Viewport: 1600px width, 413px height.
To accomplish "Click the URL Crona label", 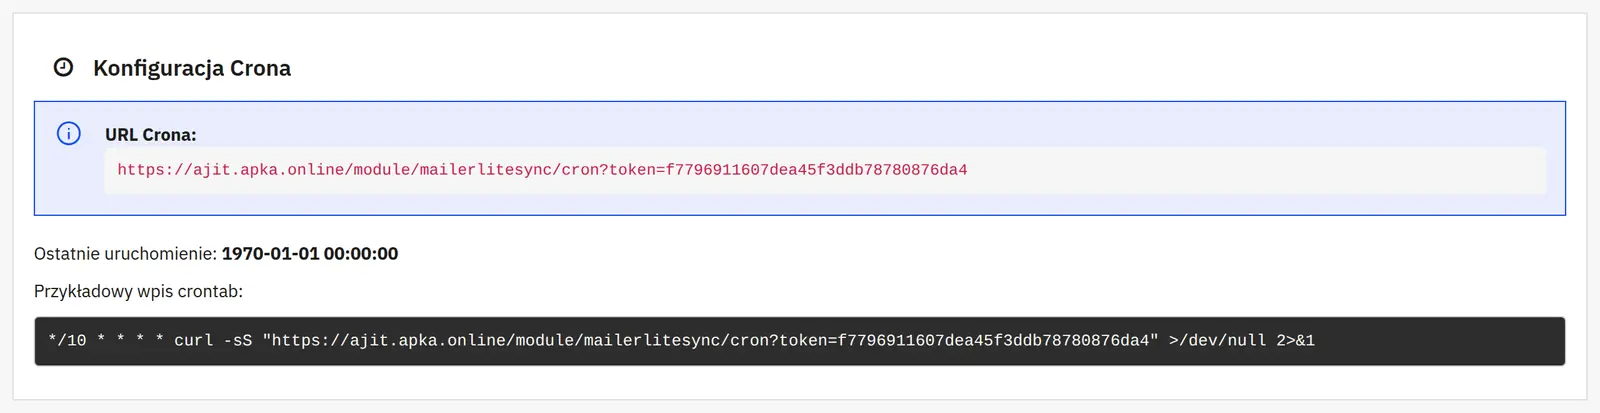I will pos(151,134).
